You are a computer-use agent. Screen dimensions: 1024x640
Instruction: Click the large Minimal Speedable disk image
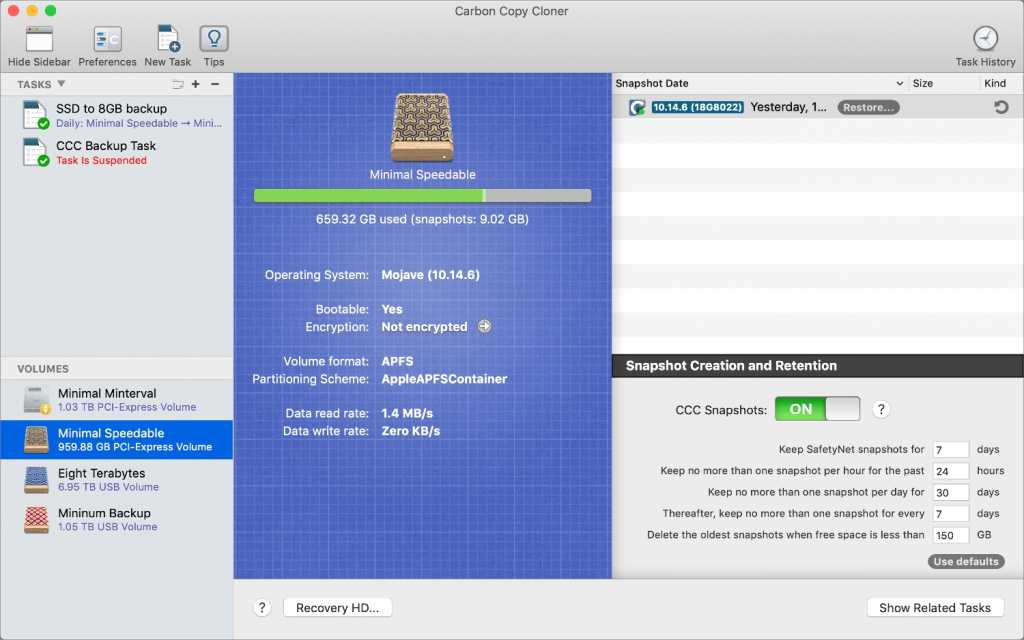tap(422, 127)
